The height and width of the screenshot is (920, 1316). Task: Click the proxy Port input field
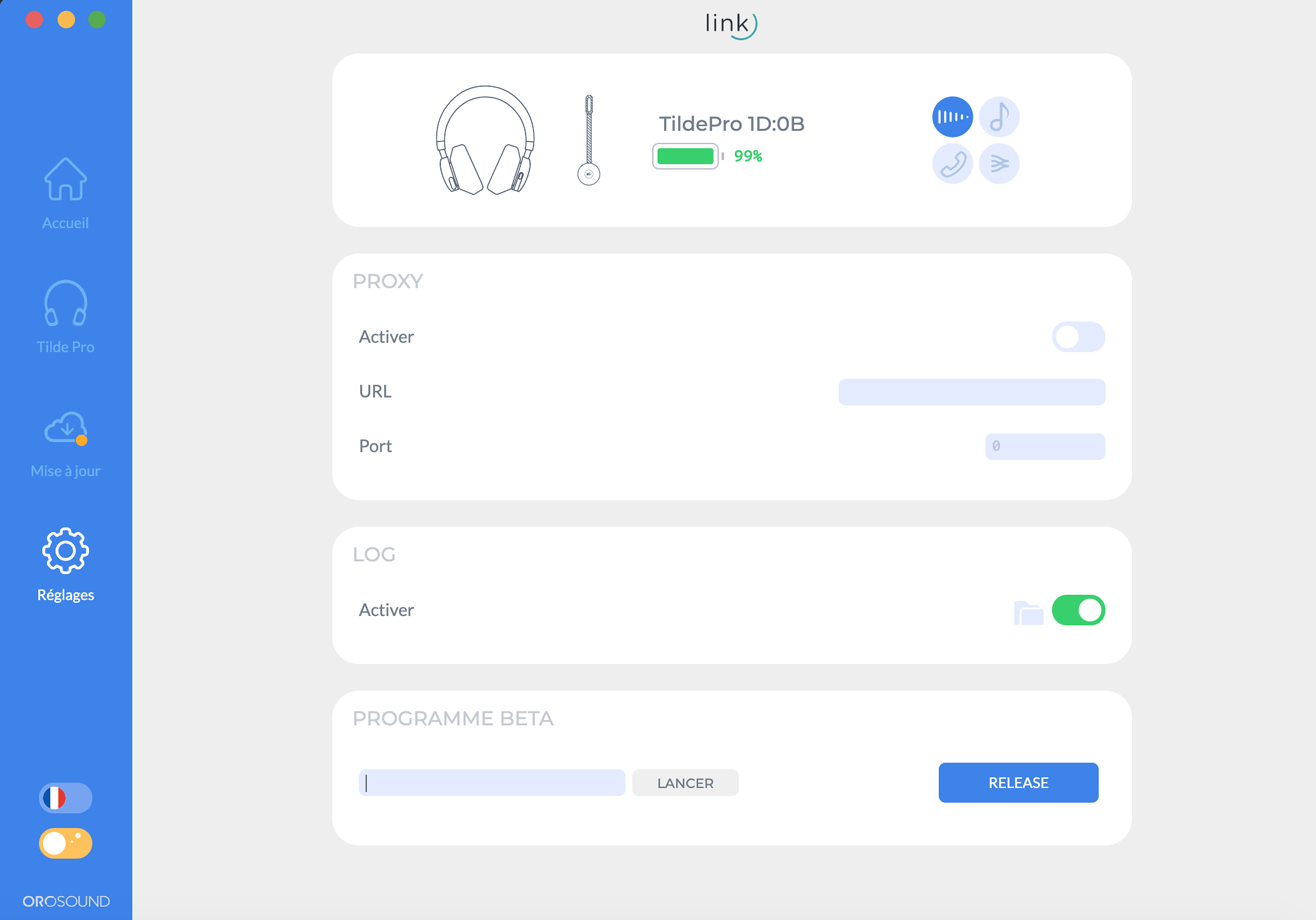(1045, 446)
